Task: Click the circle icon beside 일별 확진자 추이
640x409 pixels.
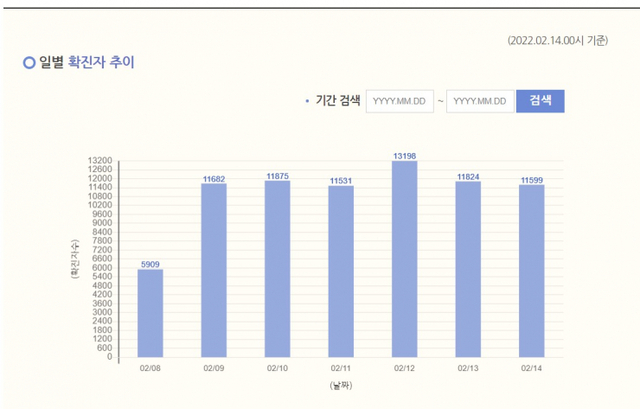Action: (29, 63)
